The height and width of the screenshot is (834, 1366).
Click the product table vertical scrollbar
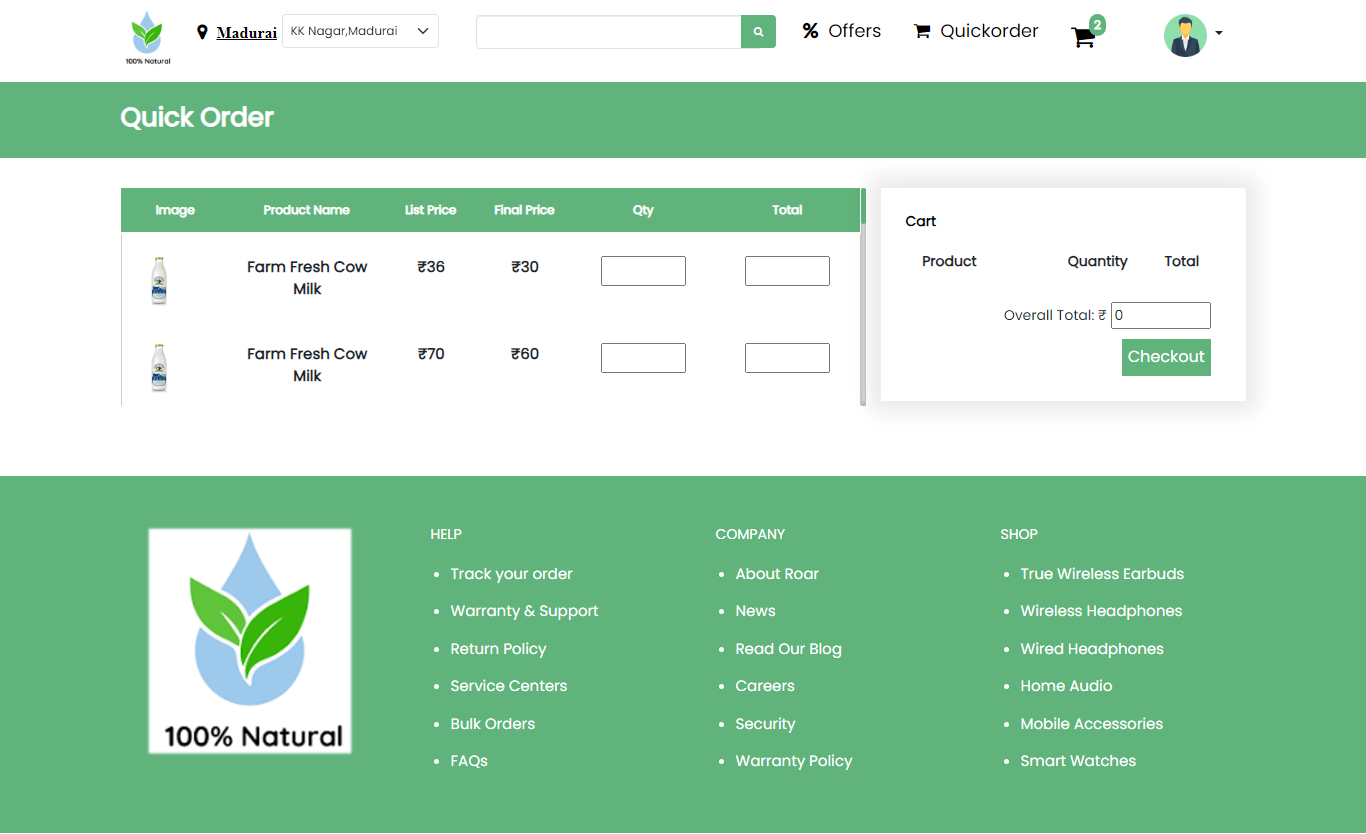[862, 300]
